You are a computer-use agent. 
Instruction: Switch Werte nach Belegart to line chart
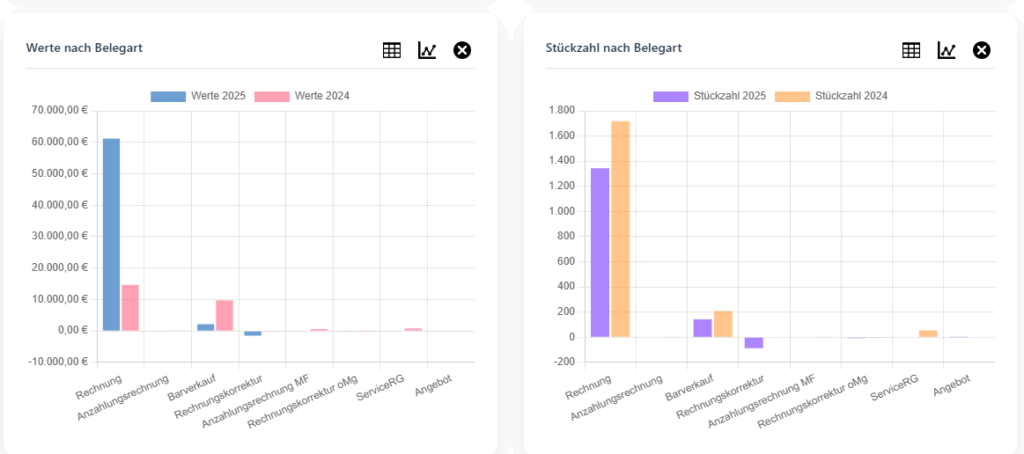tap(427, 50)
